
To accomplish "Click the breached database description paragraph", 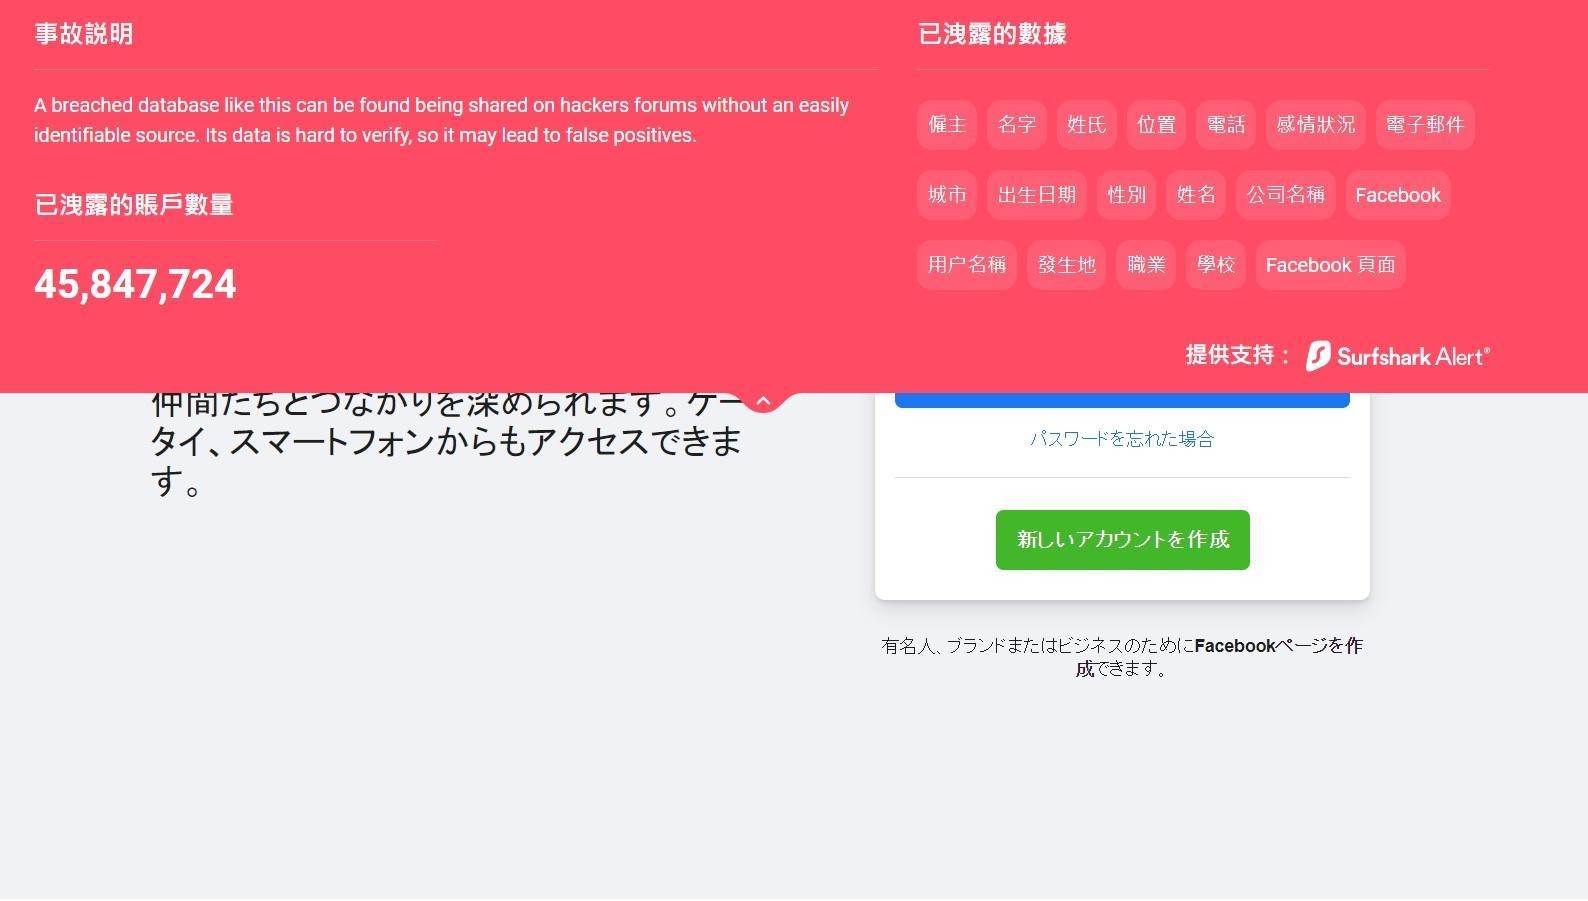I will coord(441,120).
